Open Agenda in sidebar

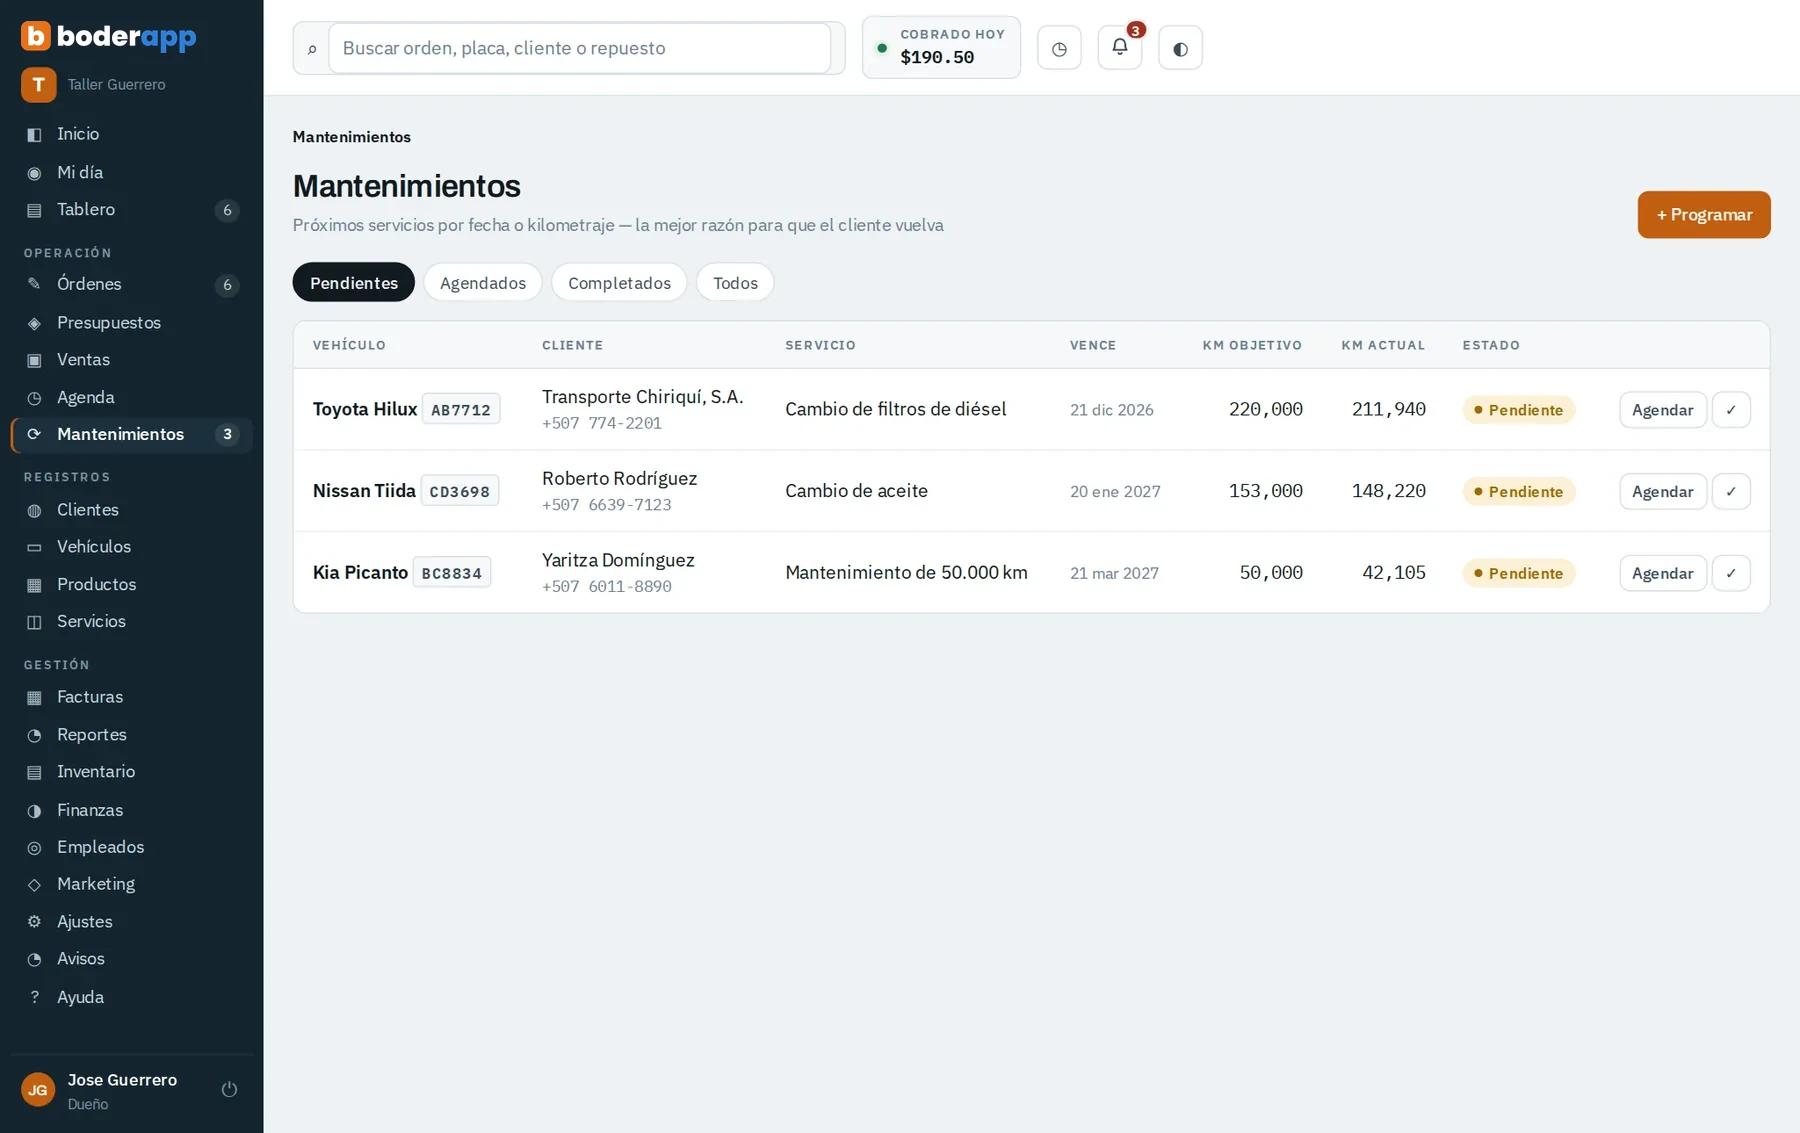[131, 398]
